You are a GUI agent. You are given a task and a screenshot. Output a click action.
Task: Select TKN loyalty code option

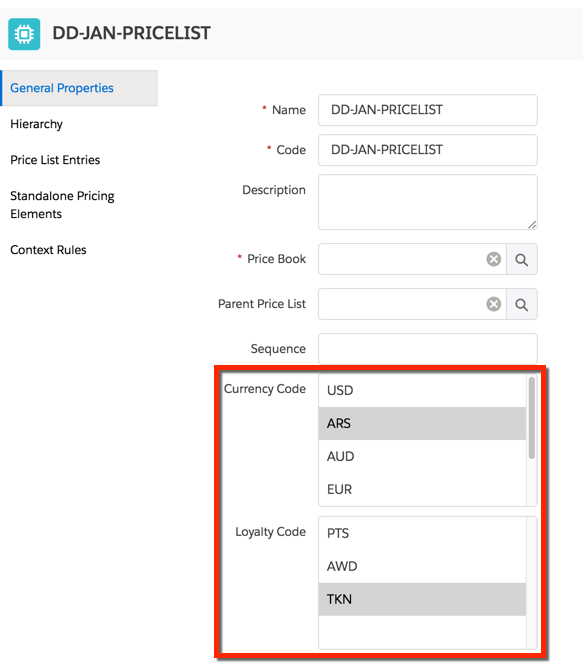click(422, 599)
